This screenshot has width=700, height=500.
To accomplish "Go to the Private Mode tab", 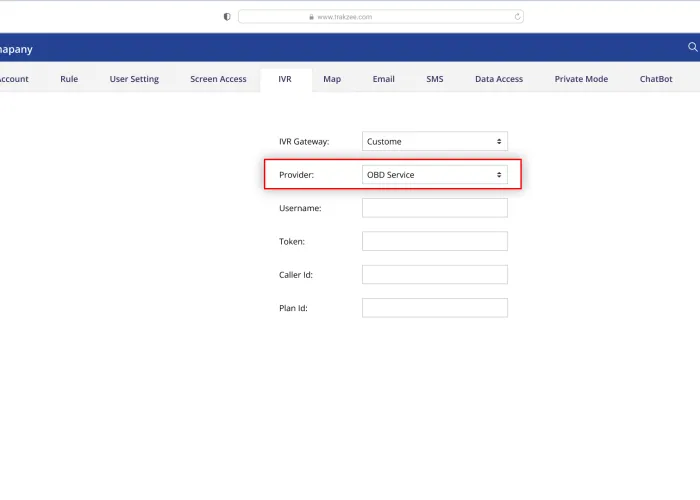I will coord(581,79).
